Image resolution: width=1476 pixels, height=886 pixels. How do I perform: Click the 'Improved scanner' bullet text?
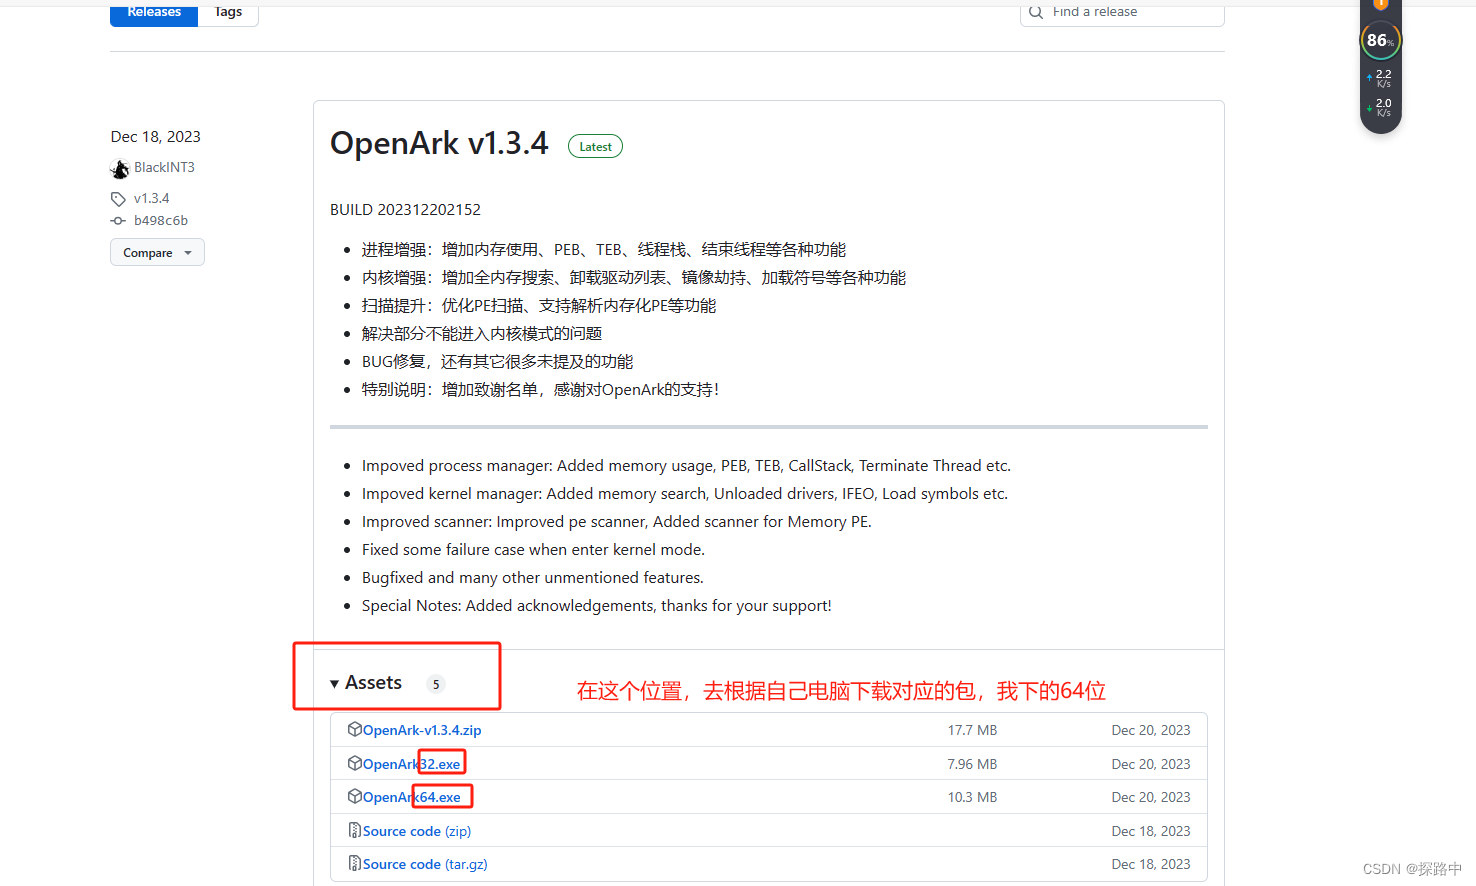tap(616, 521)
